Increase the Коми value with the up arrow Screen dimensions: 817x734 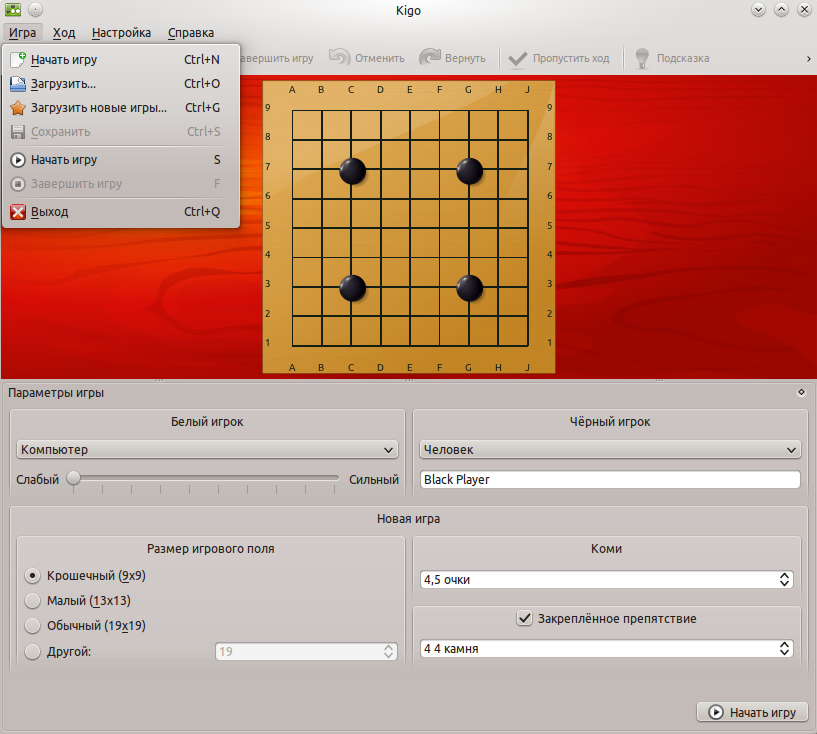pyautogui.click(x=784, y=576)
